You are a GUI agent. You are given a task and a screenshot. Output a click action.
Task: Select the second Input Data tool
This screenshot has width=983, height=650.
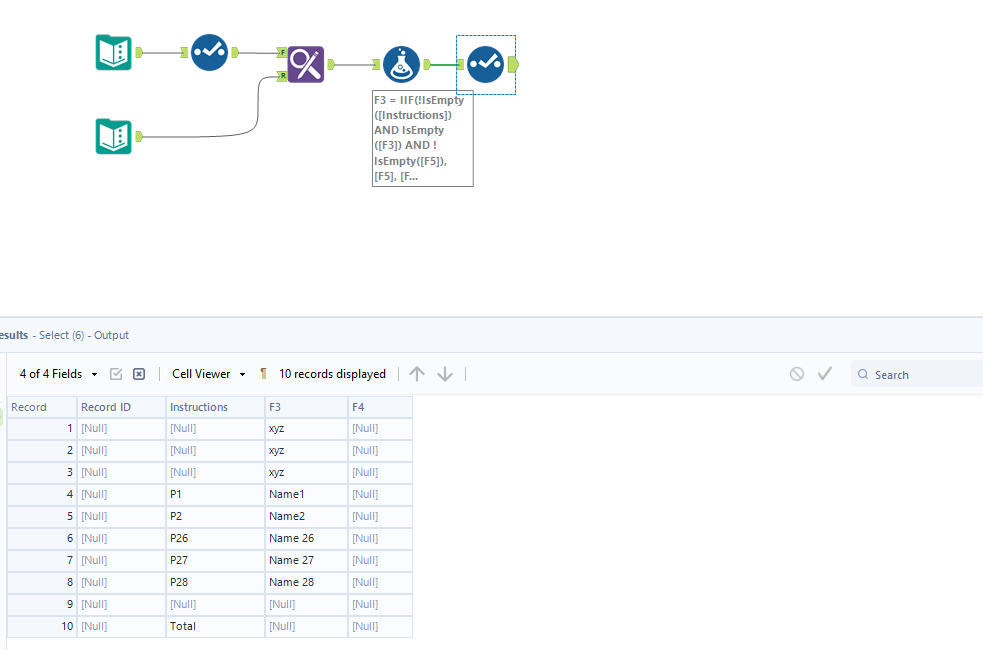pos(113,136)
